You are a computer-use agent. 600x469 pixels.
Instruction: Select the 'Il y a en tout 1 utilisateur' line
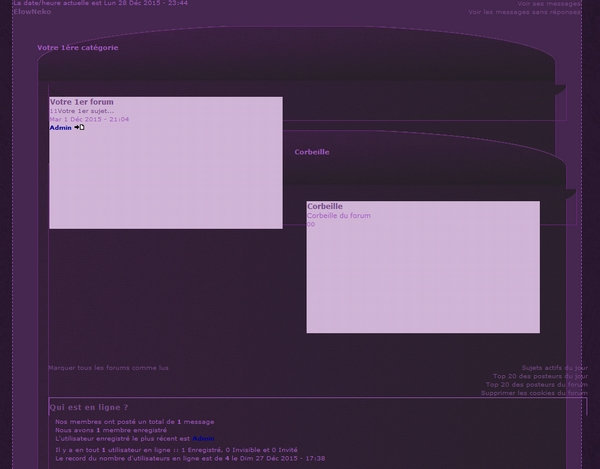176,450
